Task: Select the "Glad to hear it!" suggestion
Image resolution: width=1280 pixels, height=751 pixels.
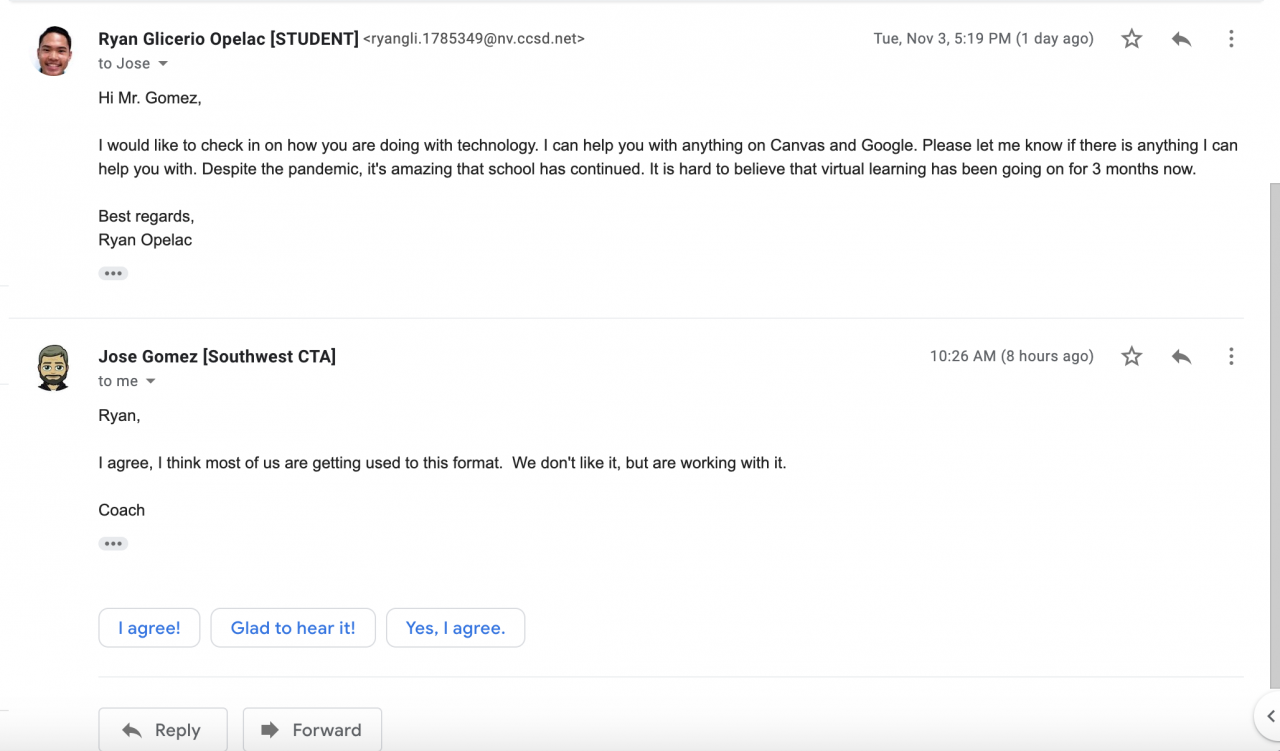Action: click(x=293, y=628)
